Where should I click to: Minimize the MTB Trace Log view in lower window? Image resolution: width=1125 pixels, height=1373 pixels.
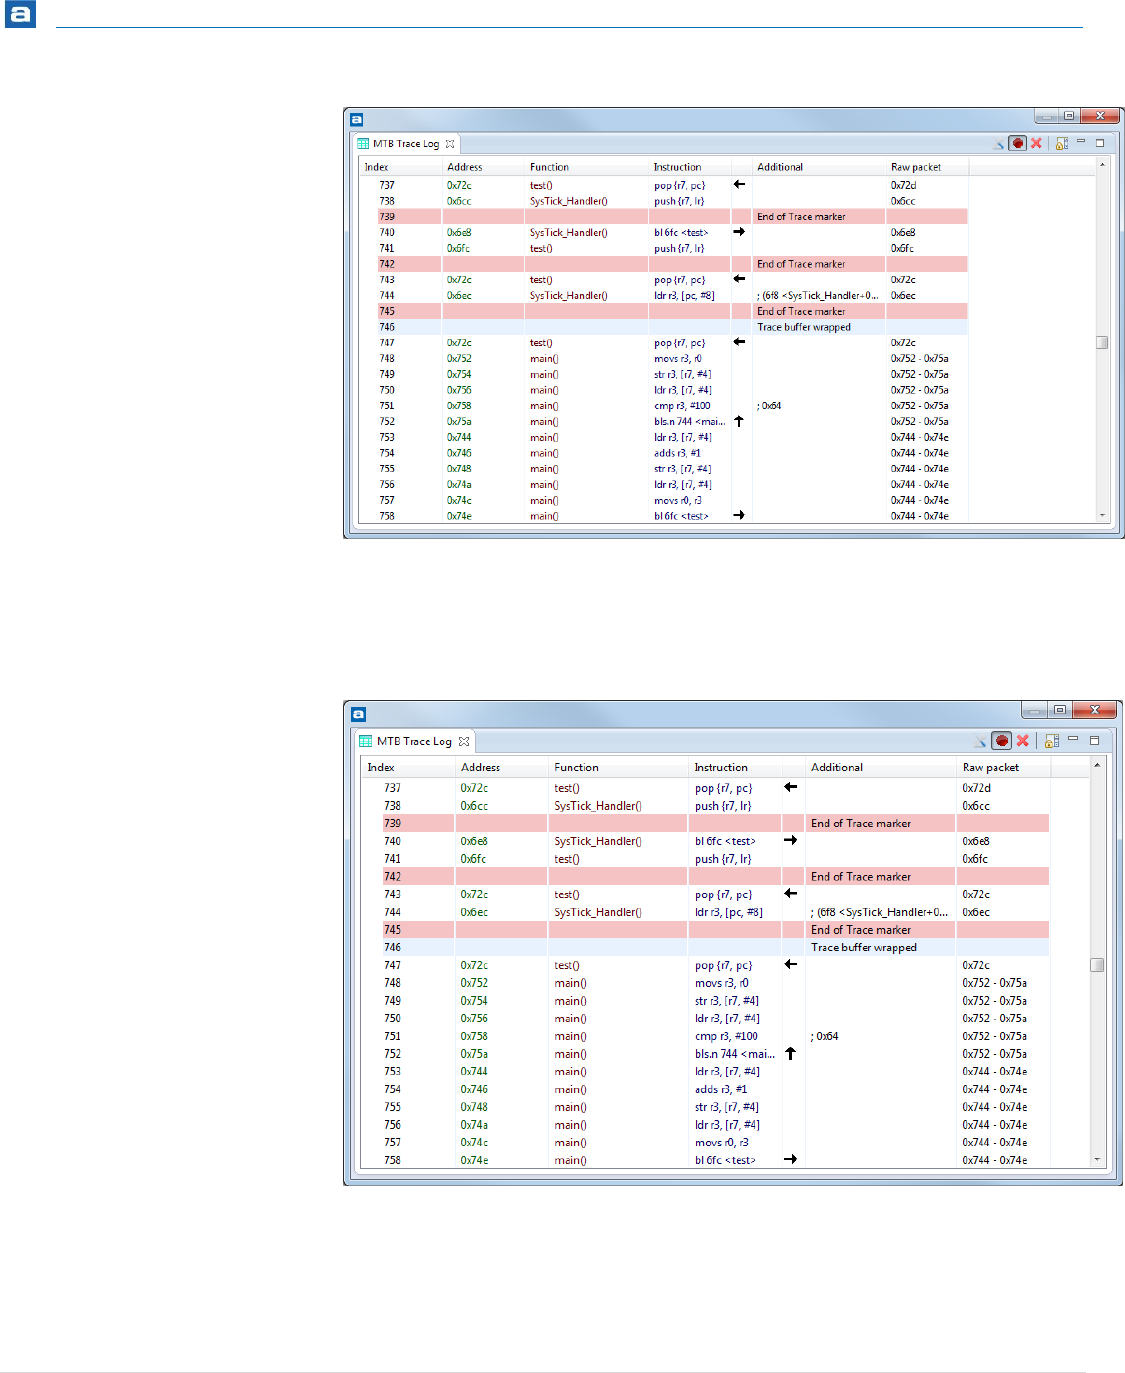pyautogui.click(x=1073, y=739)
